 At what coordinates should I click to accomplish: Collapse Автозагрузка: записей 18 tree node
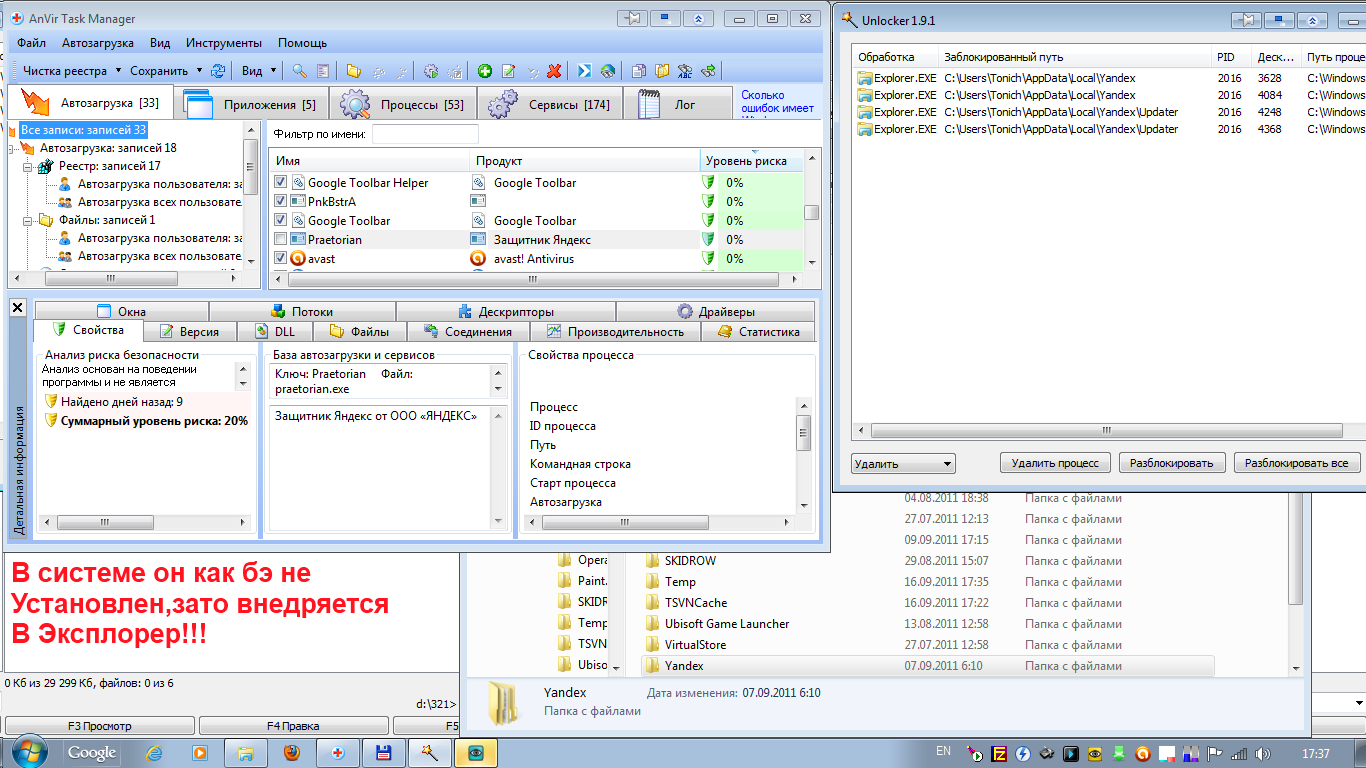tap(10, 148)
